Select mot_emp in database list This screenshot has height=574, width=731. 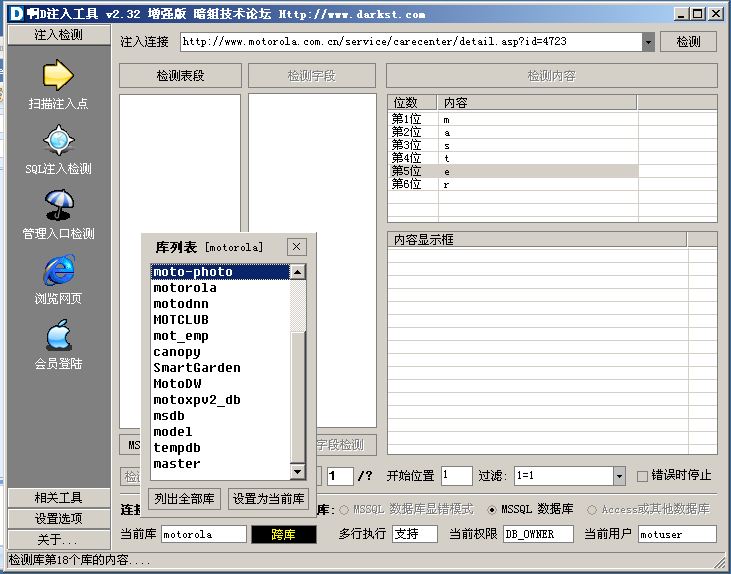coord(220,336)
